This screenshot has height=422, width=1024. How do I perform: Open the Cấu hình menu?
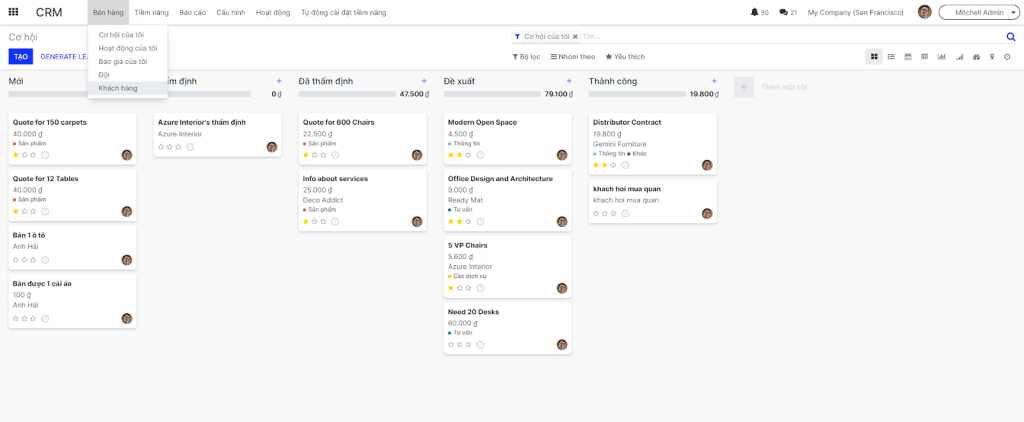(x=231, y=12)
